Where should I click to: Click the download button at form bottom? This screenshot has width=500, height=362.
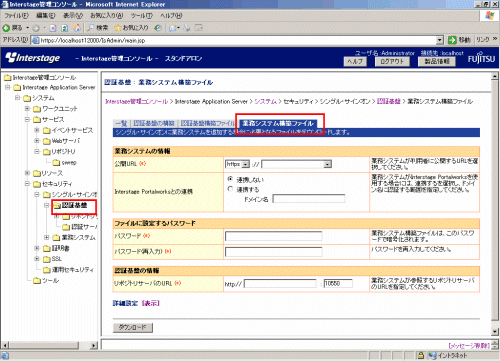(x=133, y=327)
